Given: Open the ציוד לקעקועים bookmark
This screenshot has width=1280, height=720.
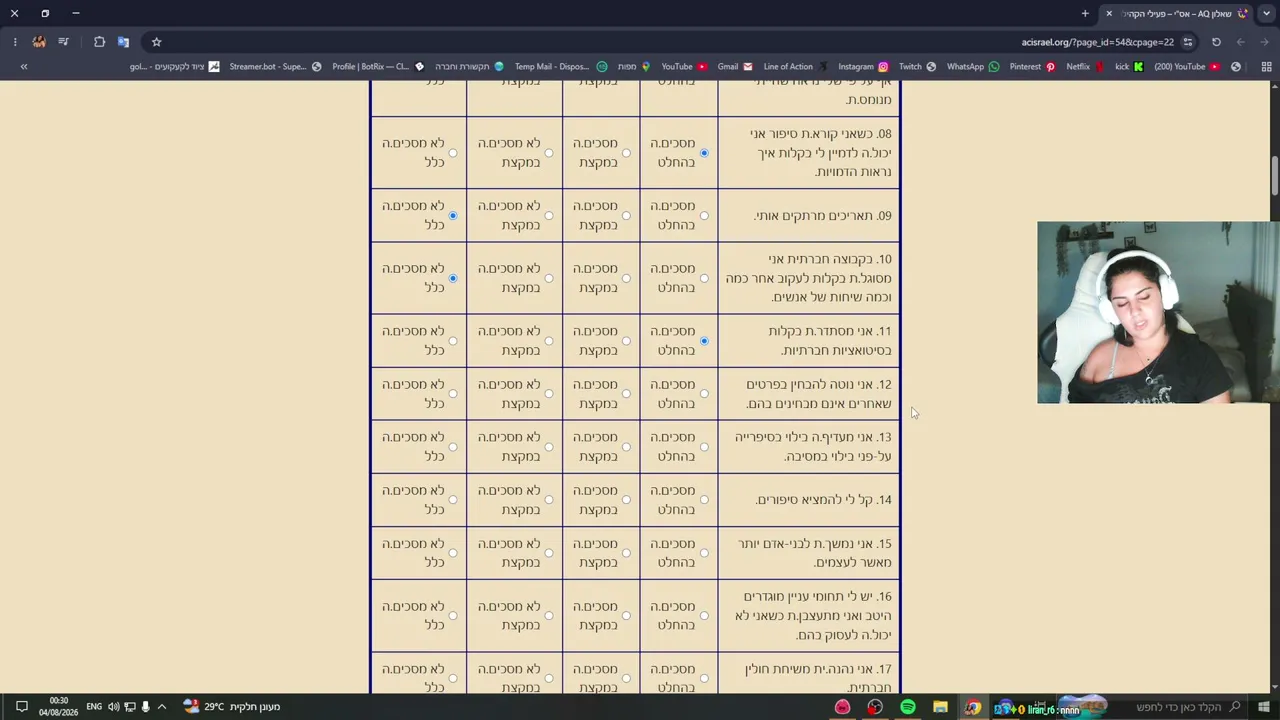Looking at the screenshot, I should click(174, 67).
